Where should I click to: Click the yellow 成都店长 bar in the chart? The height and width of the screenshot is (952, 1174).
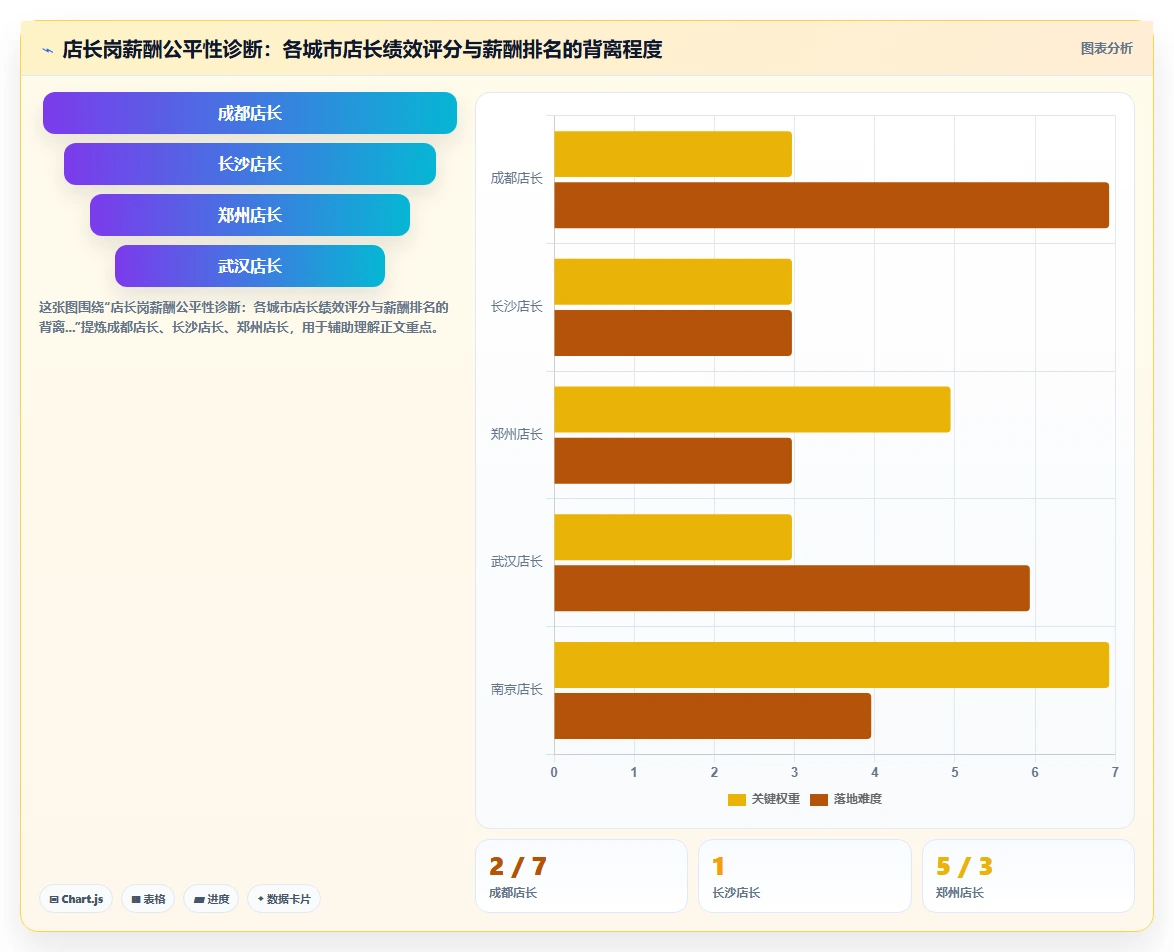click(672, 154)
